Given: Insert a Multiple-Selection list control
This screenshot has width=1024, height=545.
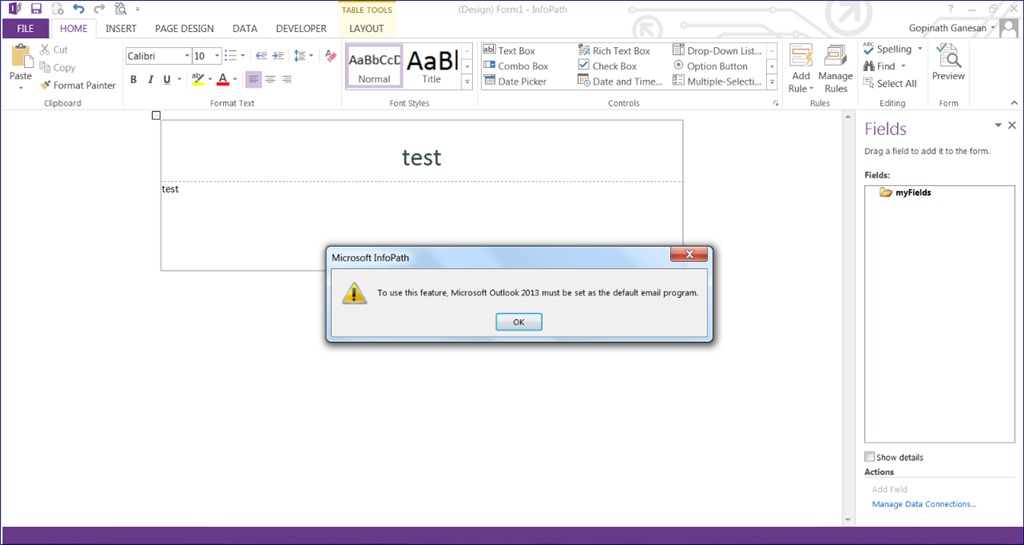Looking at the screenshot, I should point(717,82).
